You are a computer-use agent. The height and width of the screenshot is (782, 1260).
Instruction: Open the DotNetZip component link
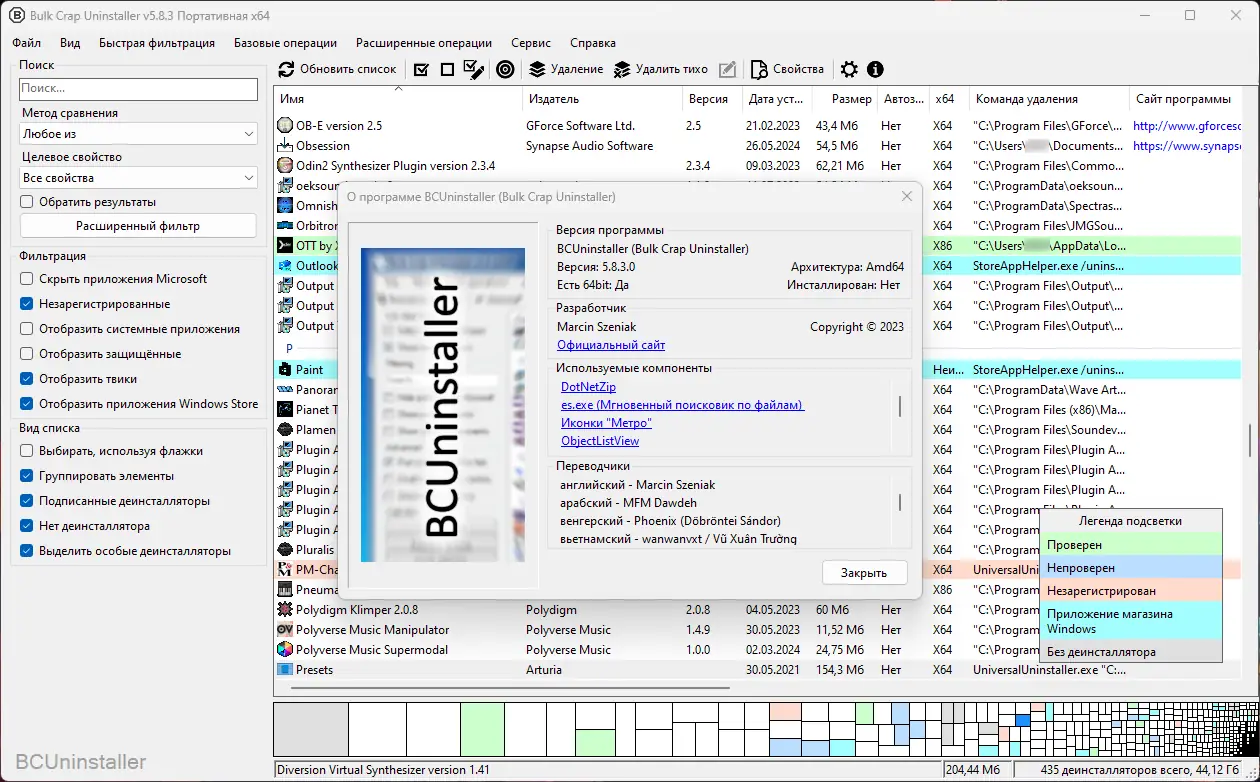(588, 387)
